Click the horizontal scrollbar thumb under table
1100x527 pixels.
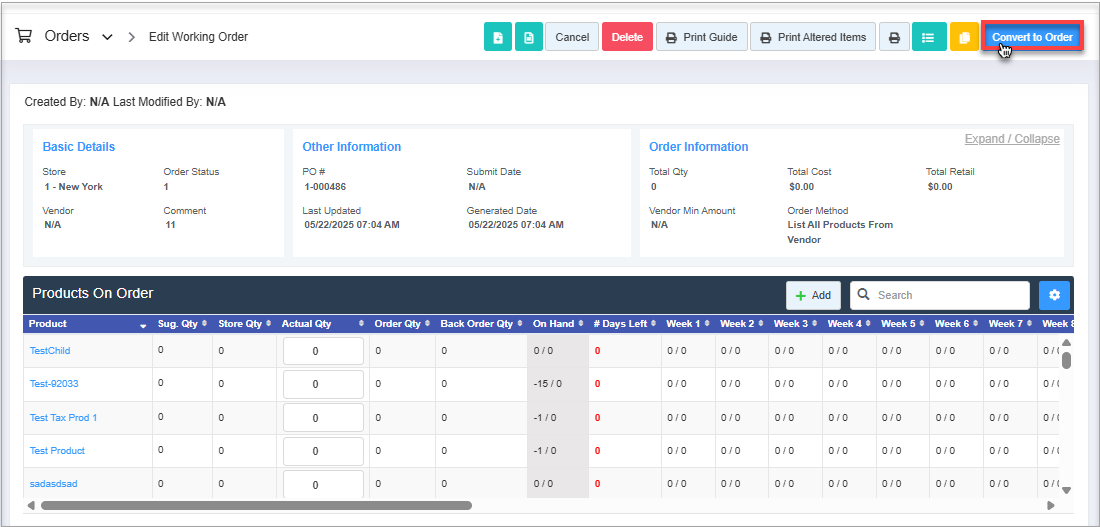tap(256, 505)
